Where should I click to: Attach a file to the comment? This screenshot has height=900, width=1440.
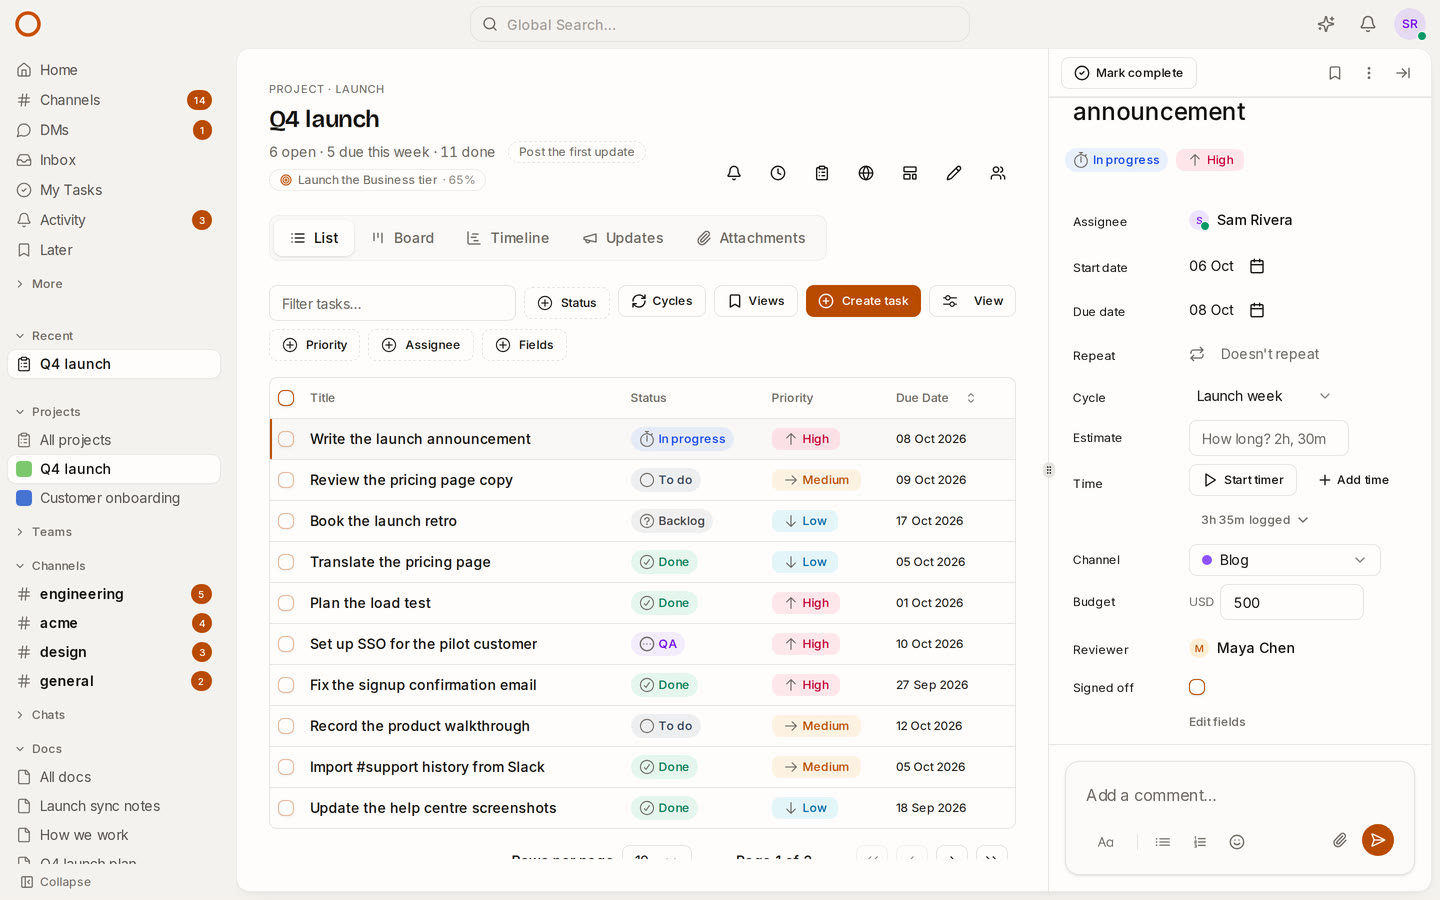tap(1340, 841)
